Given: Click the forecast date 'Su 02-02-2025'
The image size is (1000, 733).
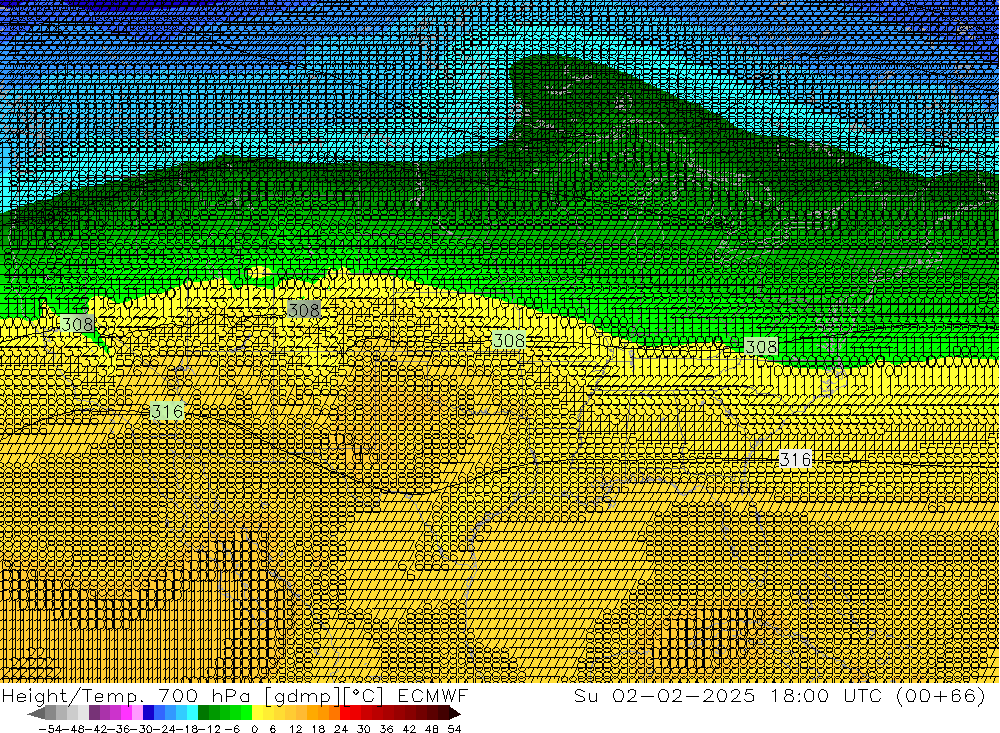Looking at the screenshot, I should pos(665,696).
